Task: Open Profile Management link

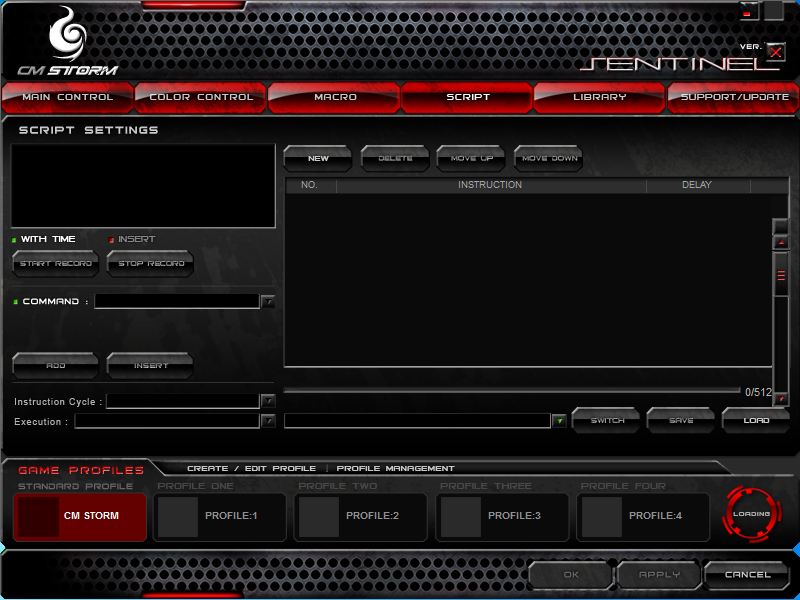Action: pyautogui.click(x=395, y=468)
